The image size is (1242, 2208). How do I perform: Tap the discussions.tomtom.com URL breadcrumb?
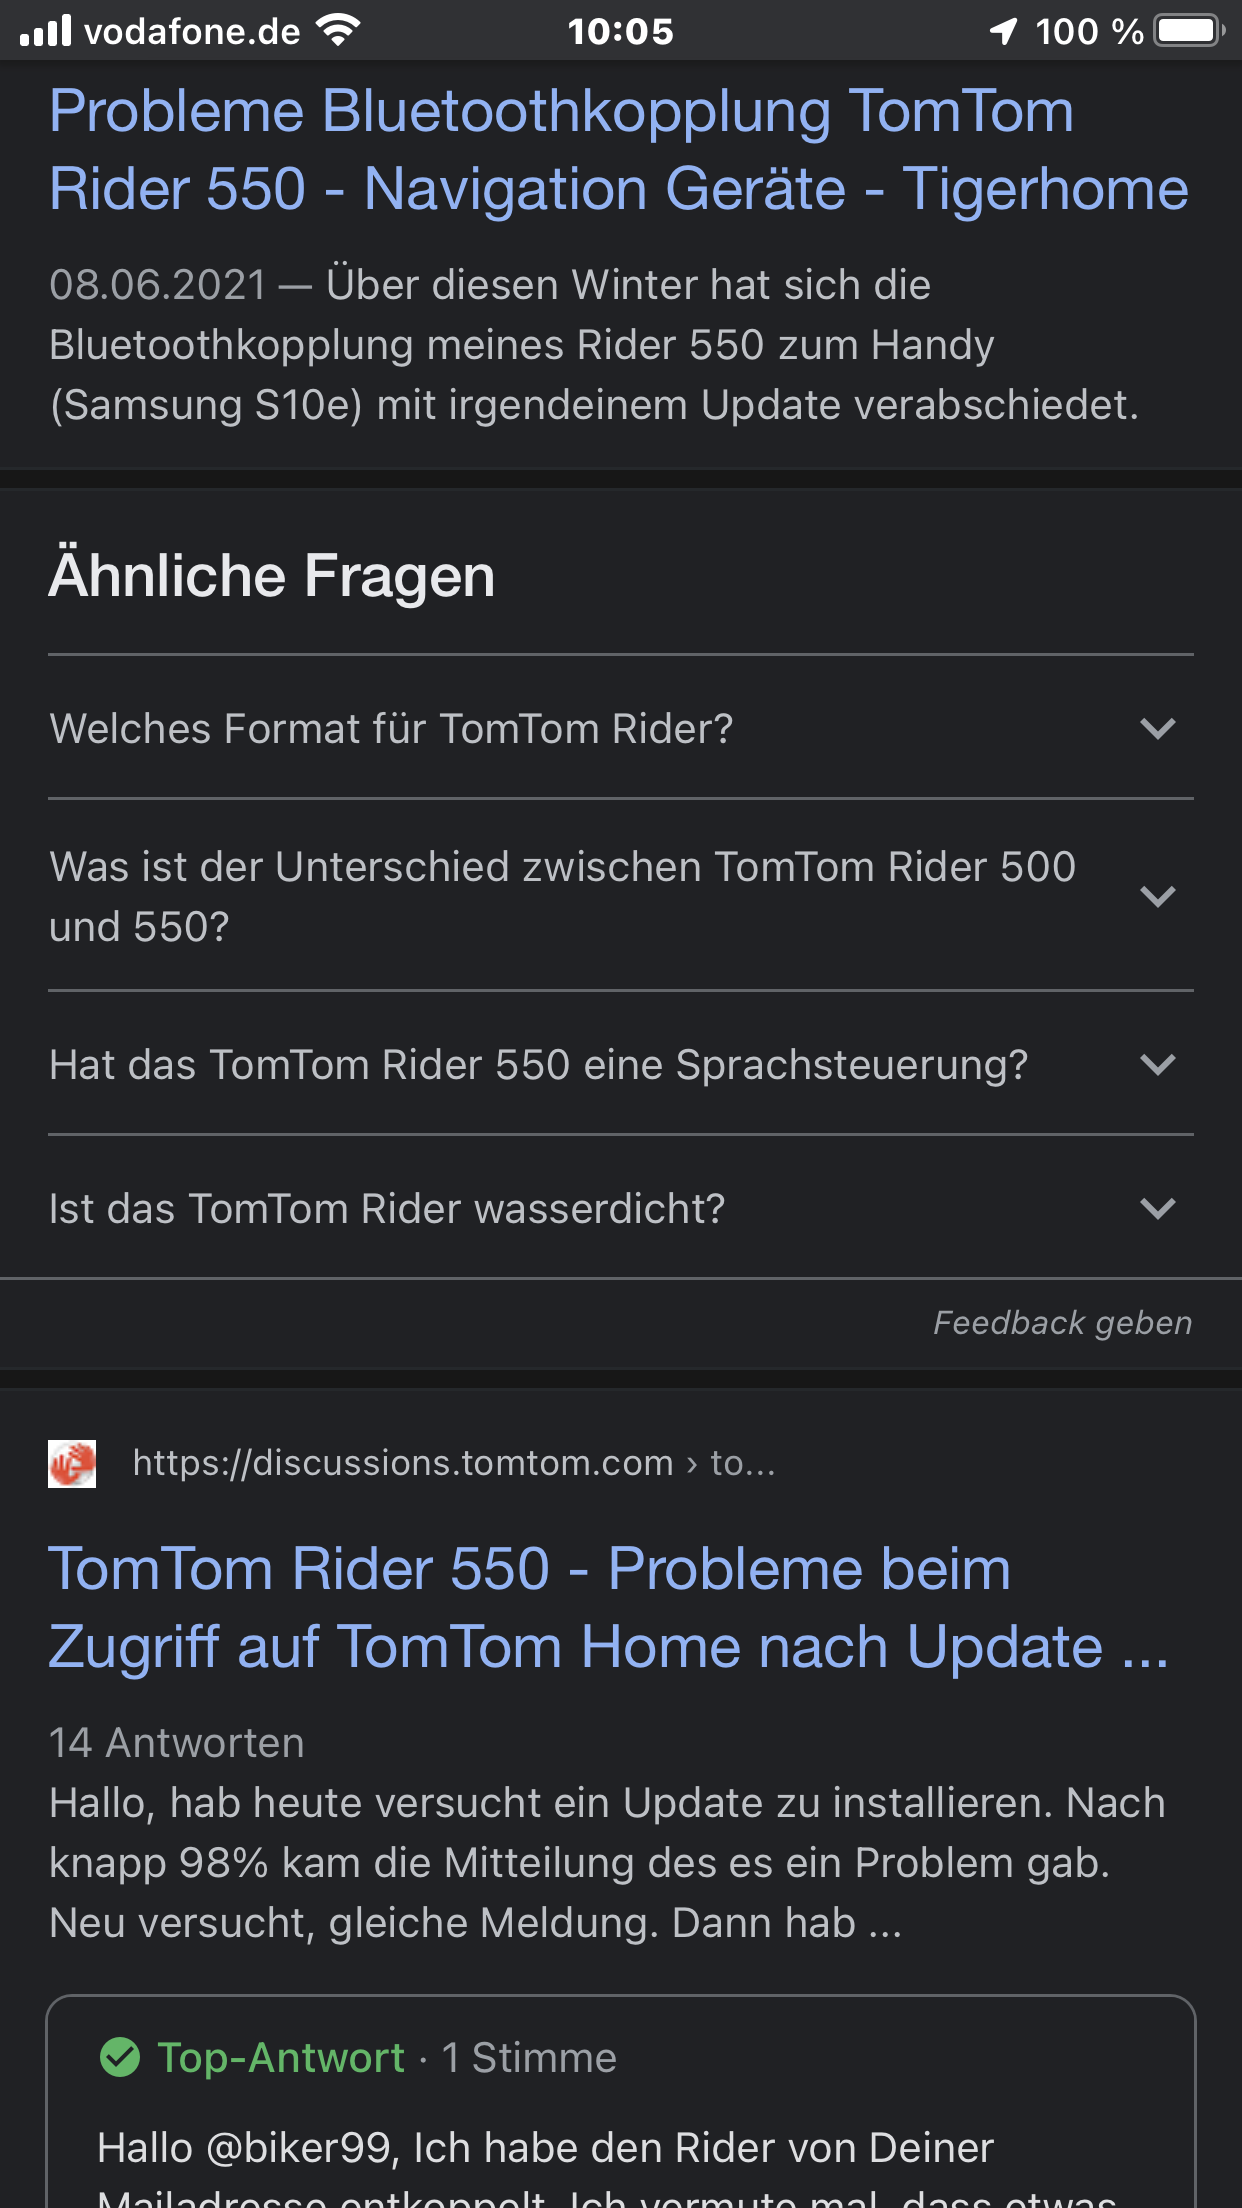(x=454, y=1463)
